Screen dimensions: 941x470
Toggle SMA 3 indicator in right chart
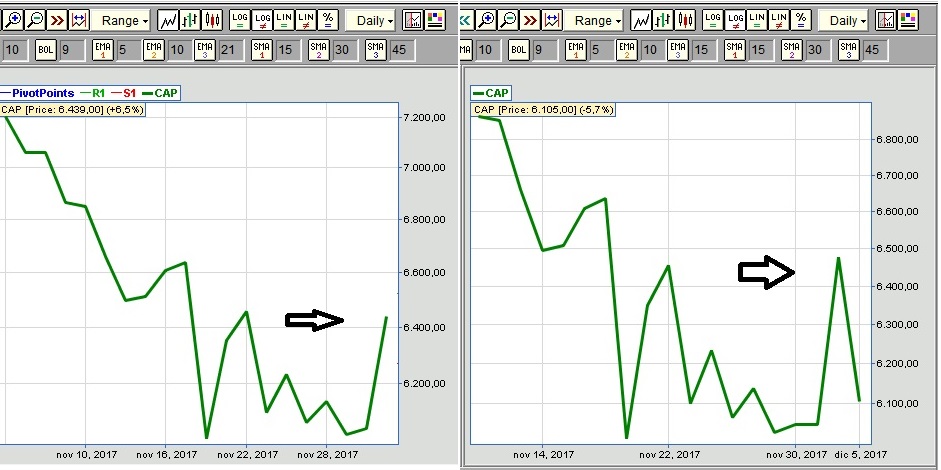[x=849, y=50]
